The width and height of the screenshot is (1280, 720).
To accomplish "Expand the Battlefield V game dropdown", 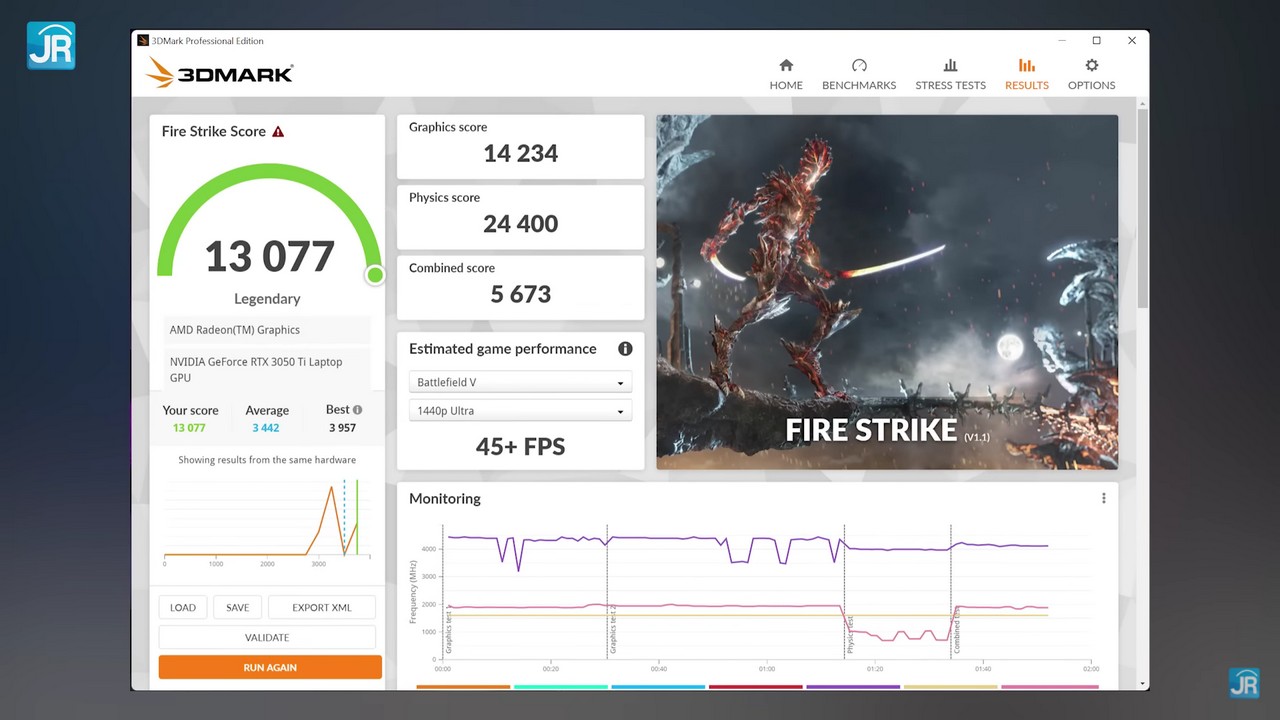I will click(x=520, y=383).
